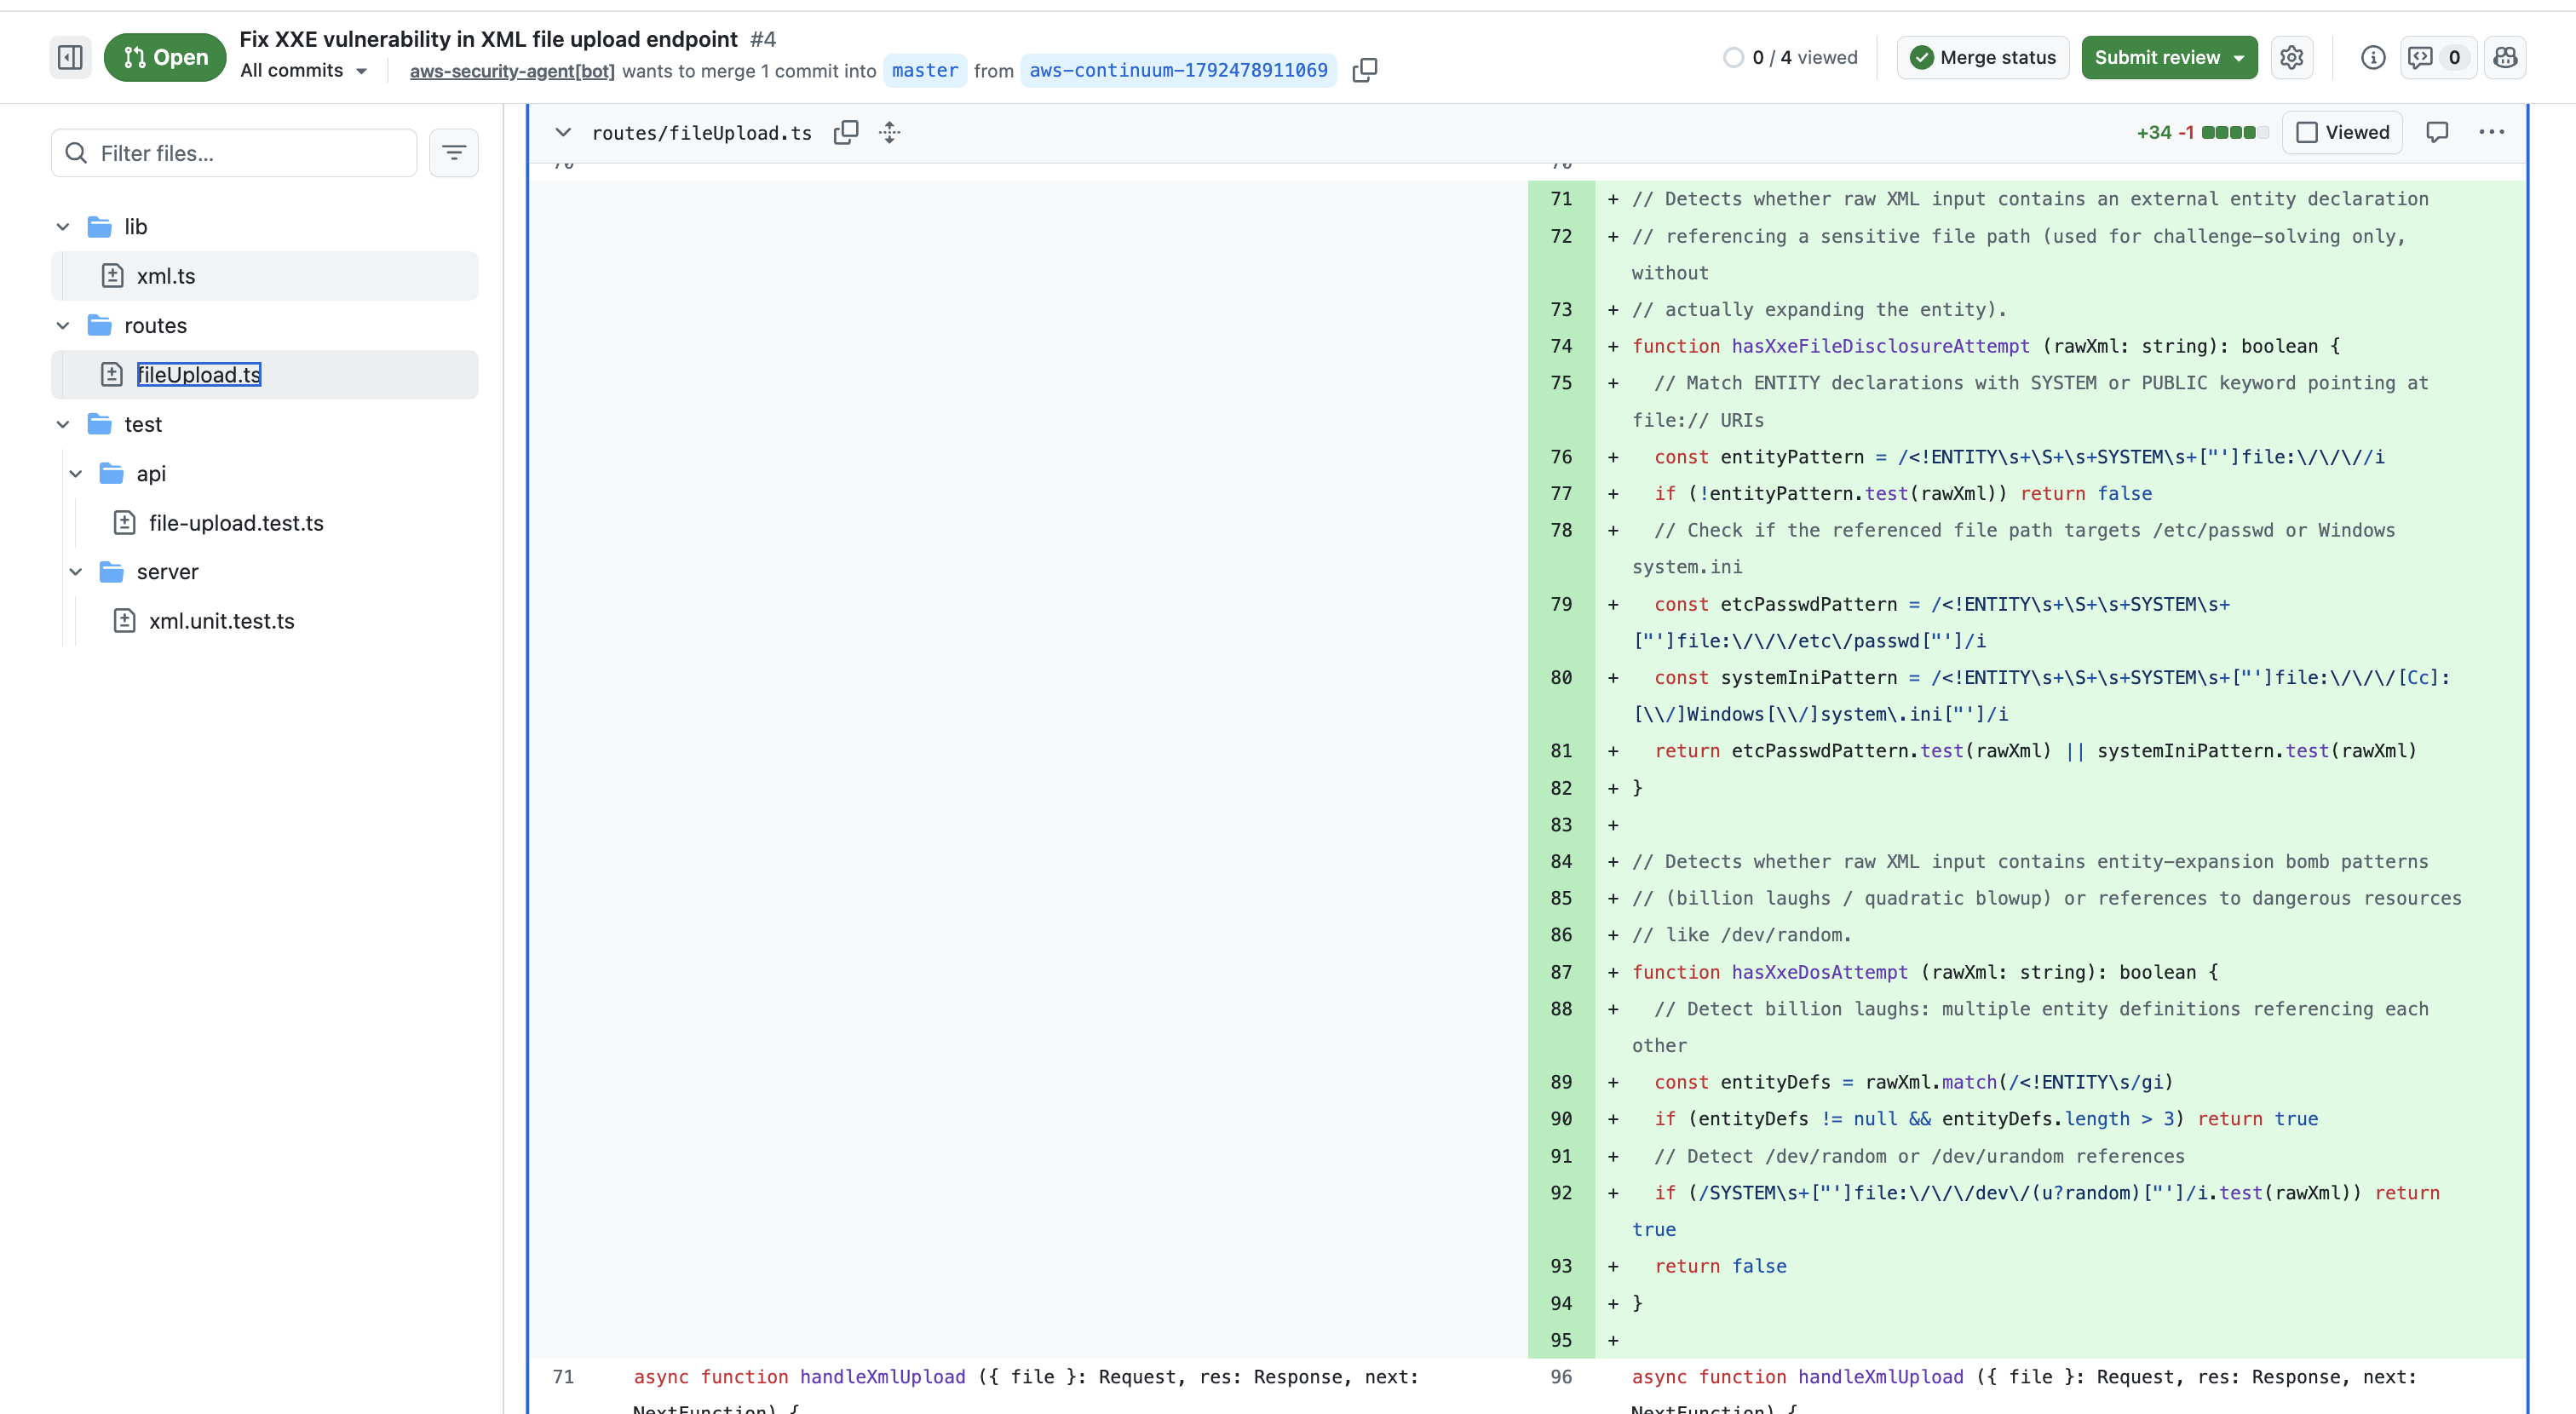Viewport: 2576px width, 1414px height.
Task: Mark fileUpload.ts as Viewed
Action: pyautogui.click(x=2342, y=132)
